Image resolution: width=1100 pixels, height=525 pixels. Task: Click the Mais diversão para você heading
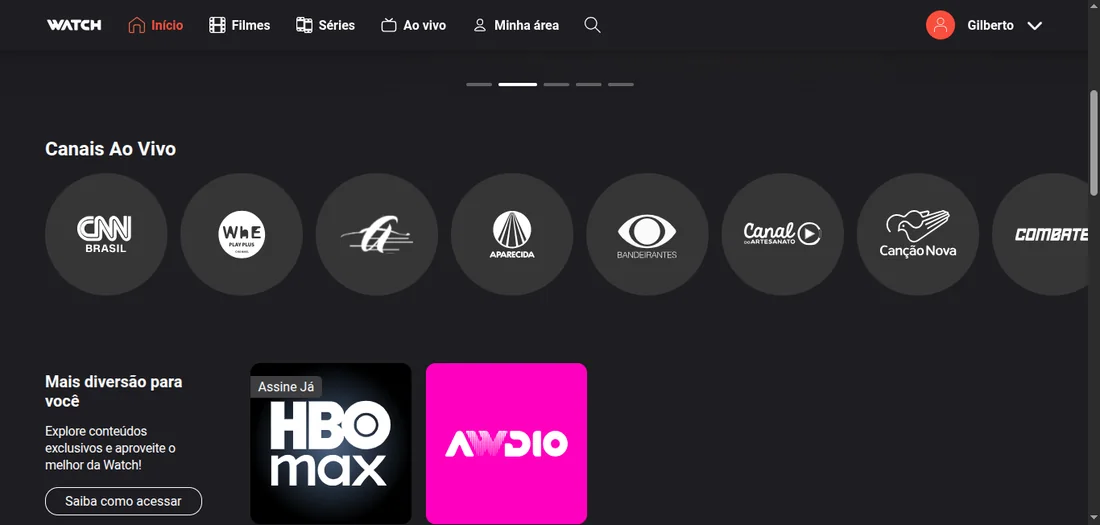[x=114, y=392]
